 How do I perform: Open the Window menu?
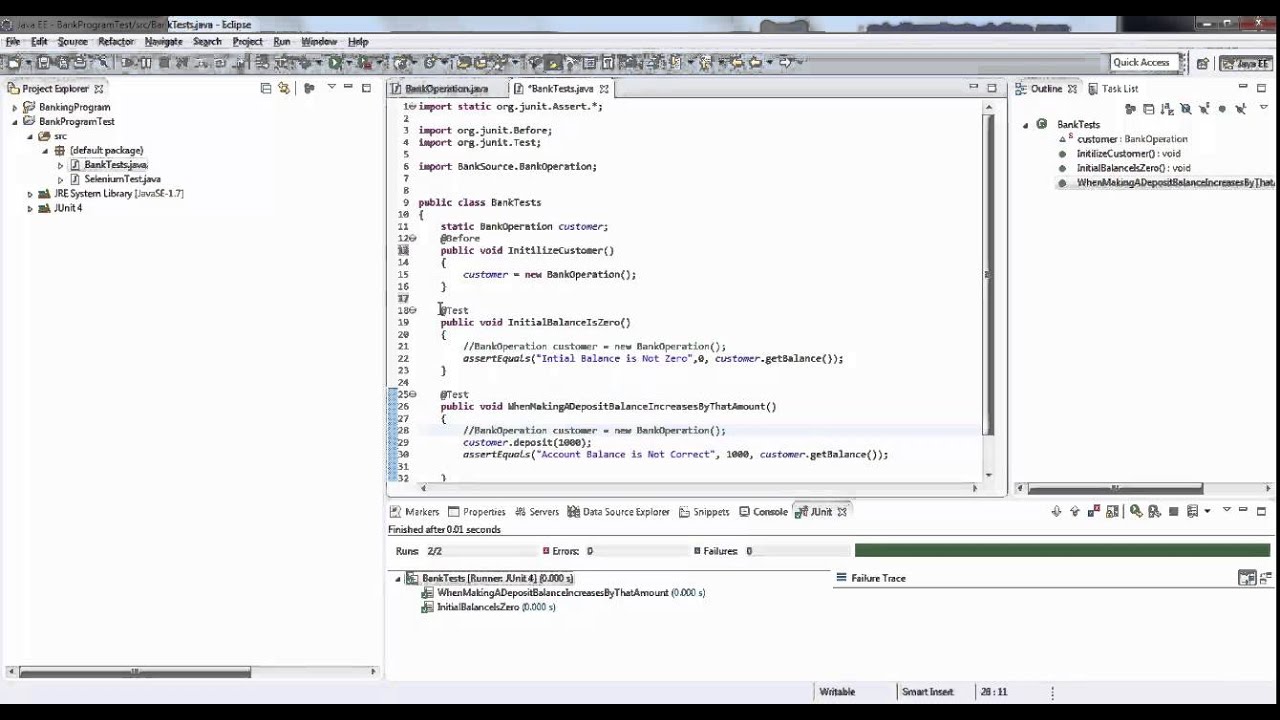pos(319,42)
